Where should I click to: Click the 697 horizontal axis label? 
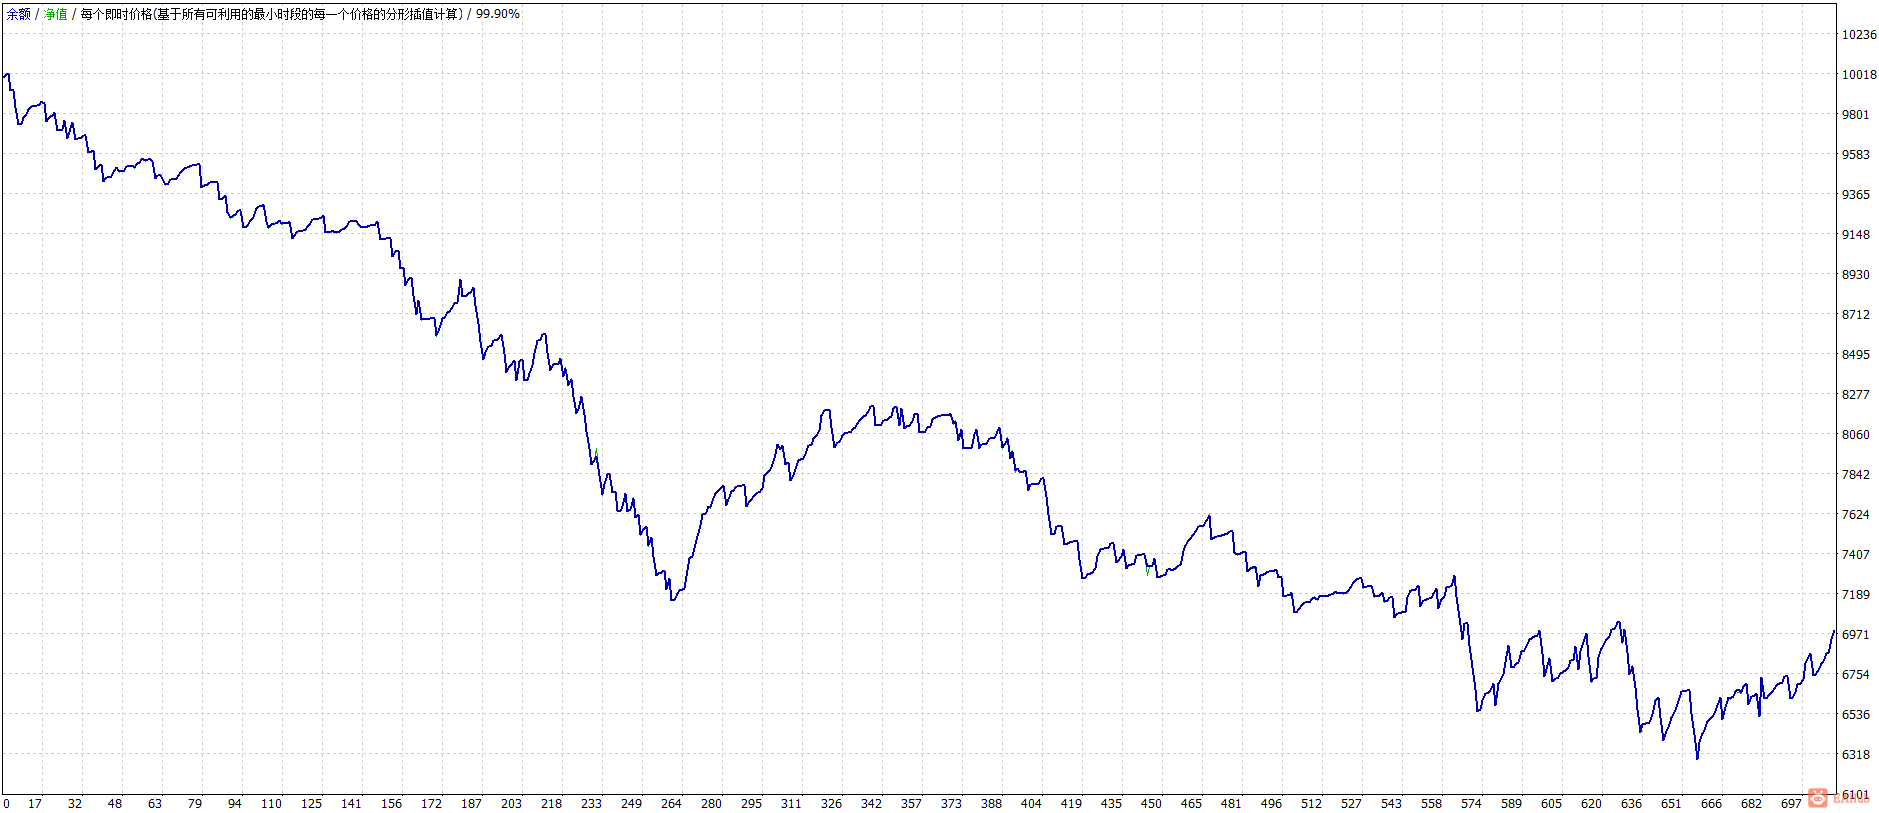1791,804
